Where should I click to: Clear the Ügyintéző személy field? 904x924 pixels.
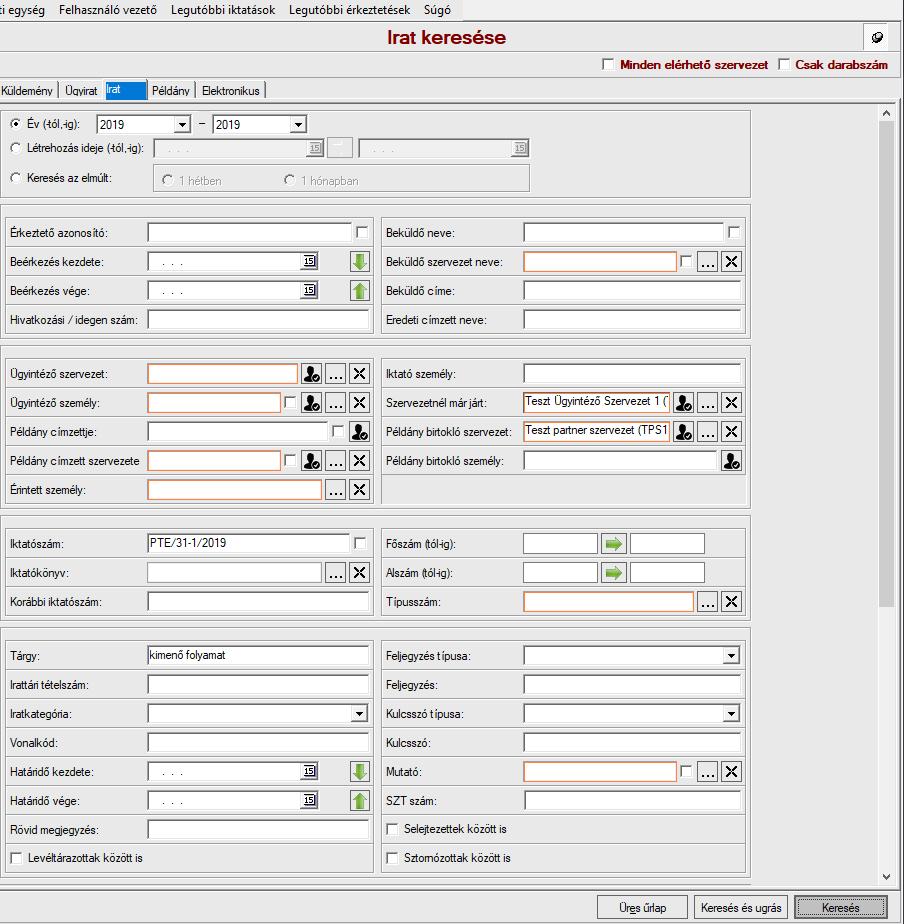(x=359, y=402)
